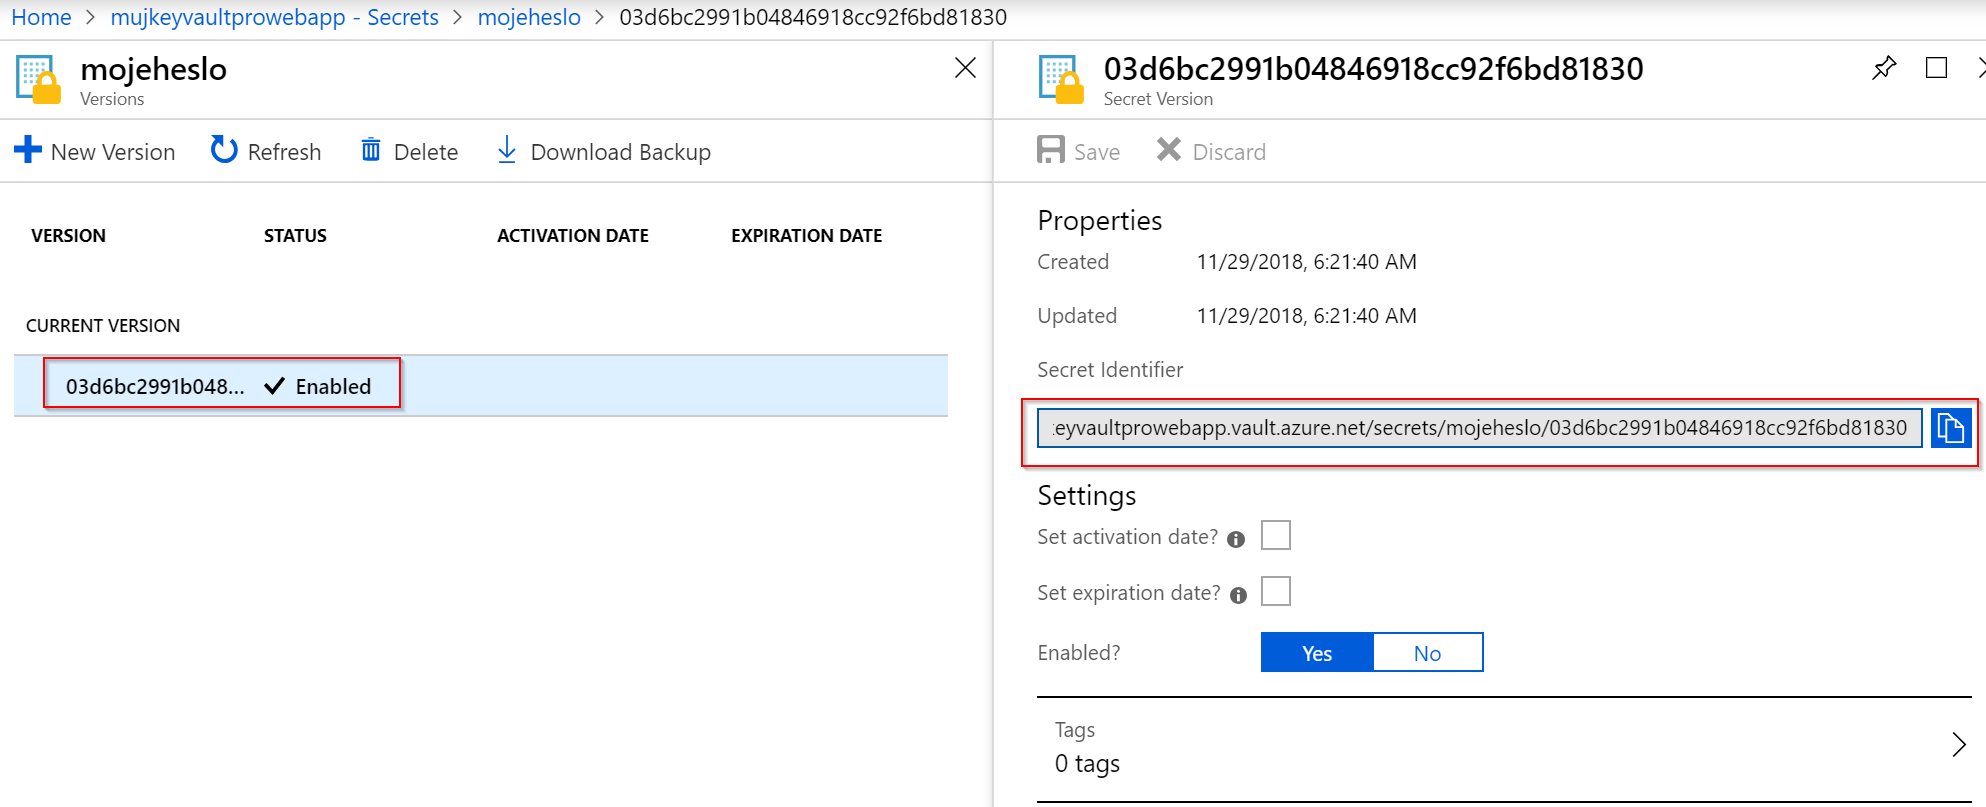The height and width of the screenshot is (807, 1986).
Task: Refresh the versions list
Action: (x=266, y=151)
